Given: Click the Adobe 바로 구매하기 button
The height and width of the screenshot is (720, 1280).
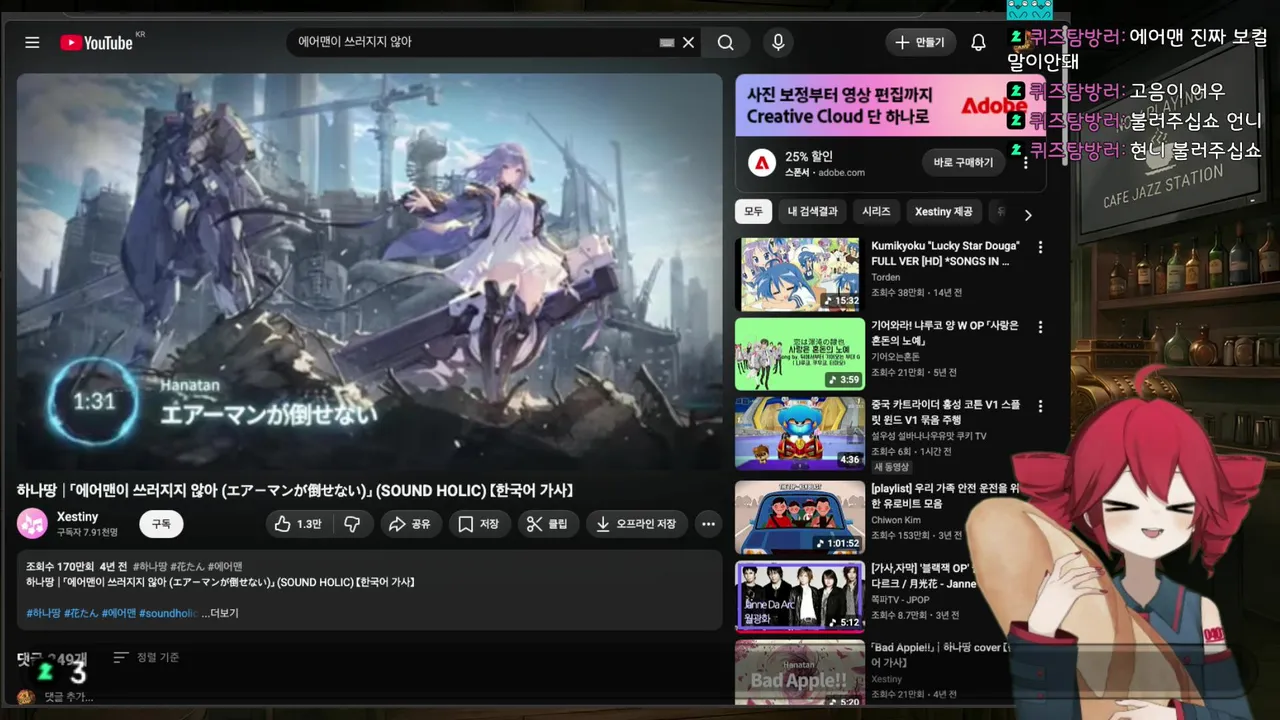Looking at the screenshot, I should pos(963,162).
